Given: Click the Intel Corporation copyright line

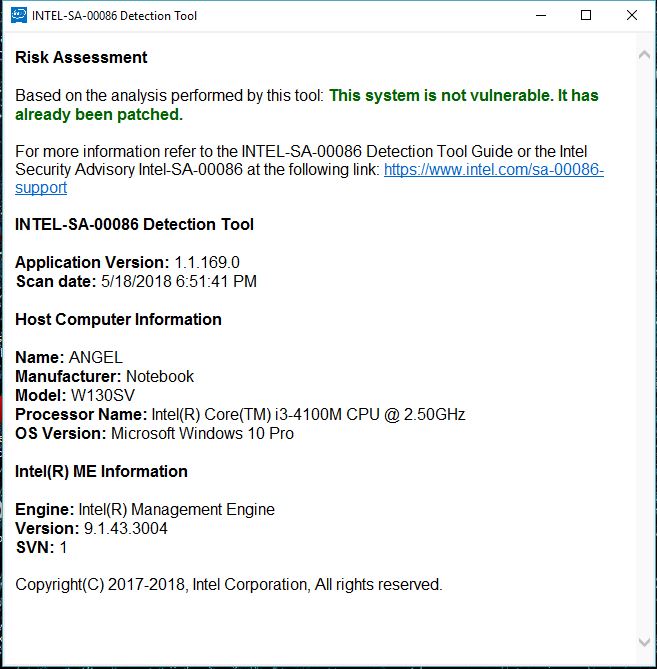Looking at the screenshot, I should click(229, 585).
